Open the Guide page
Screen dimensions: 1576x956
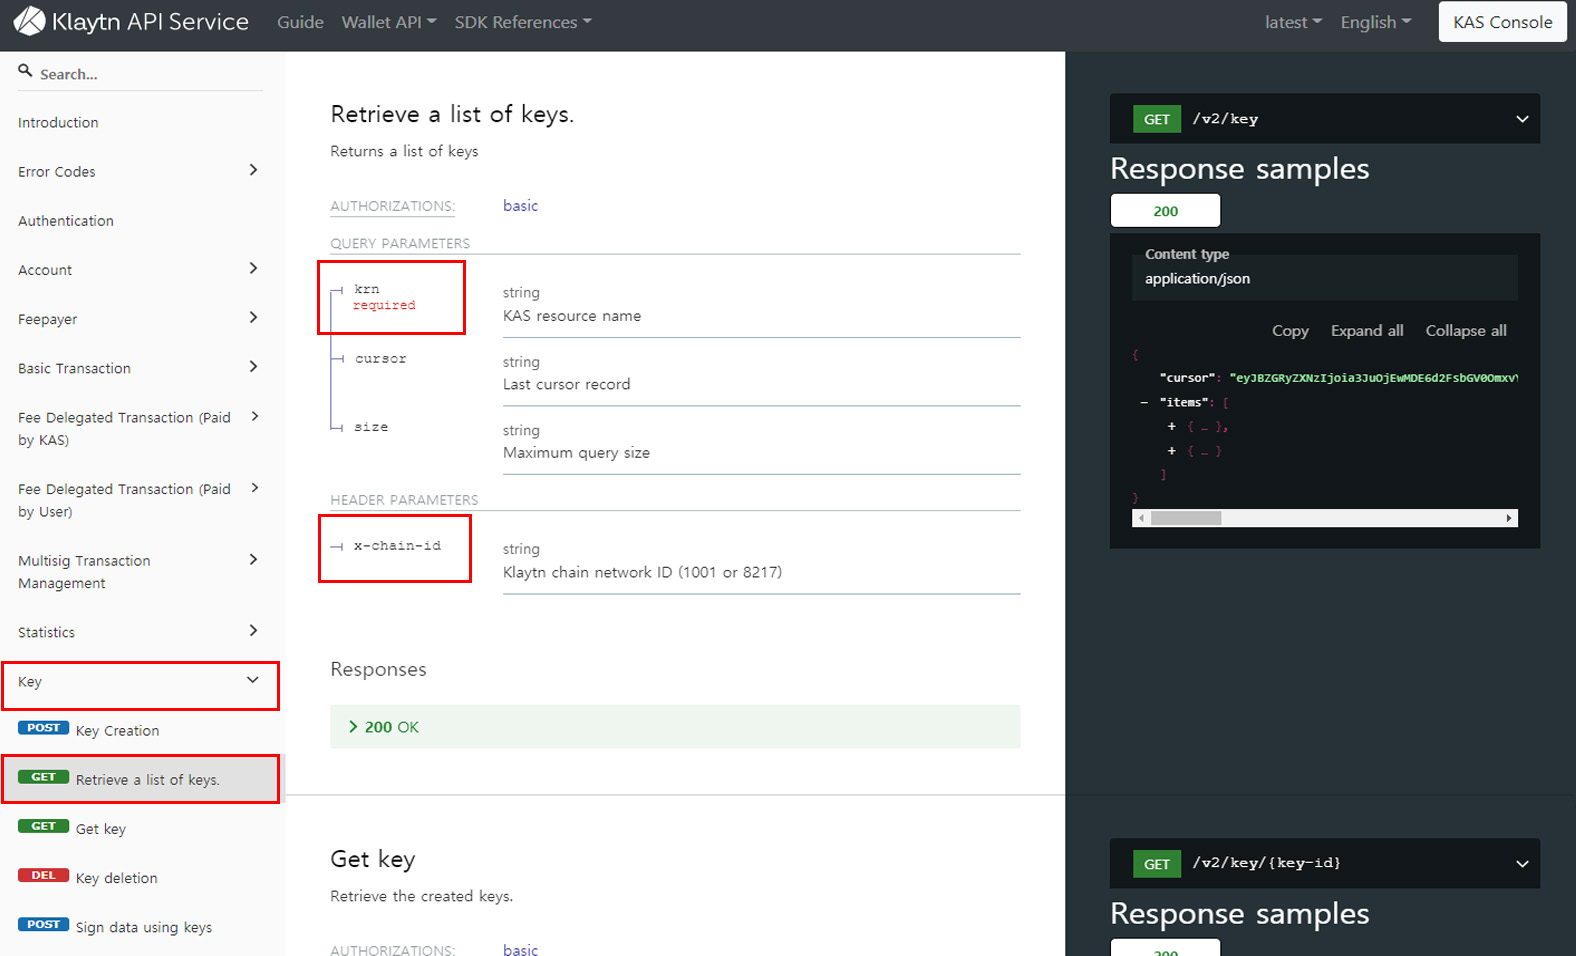(300, 22)
